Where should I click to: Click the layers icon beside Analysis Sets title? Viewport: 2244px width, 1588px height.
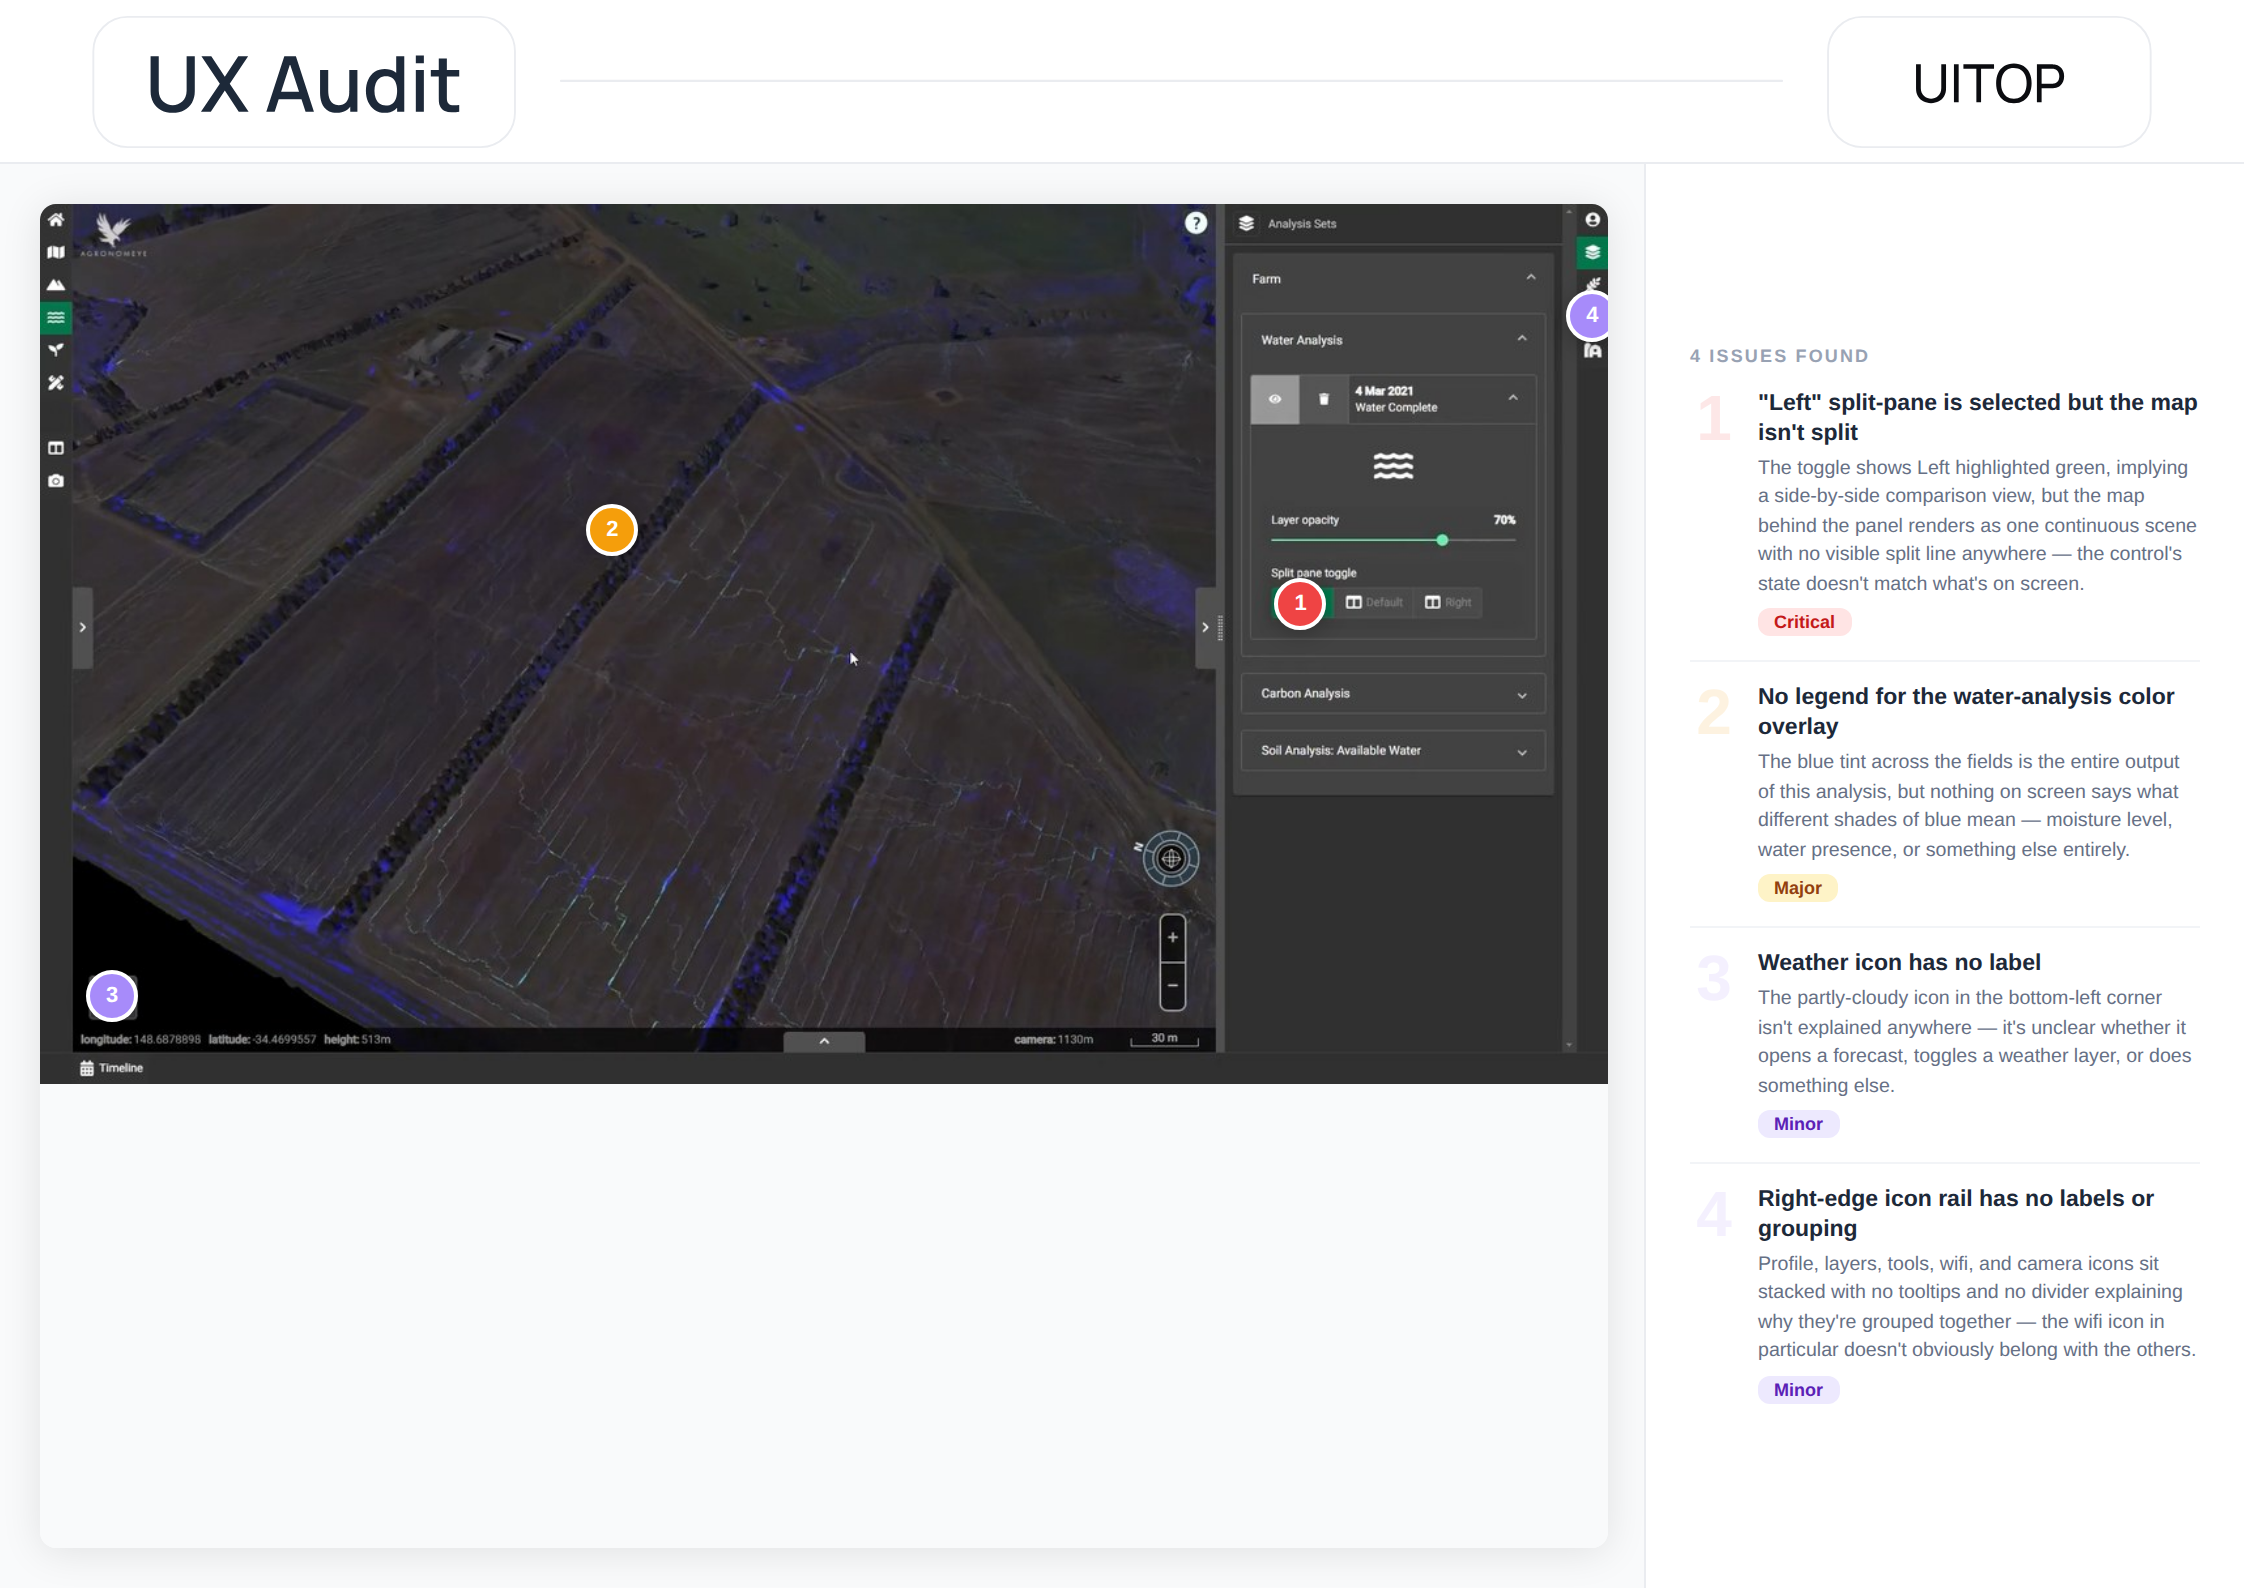coord(1246,224)
